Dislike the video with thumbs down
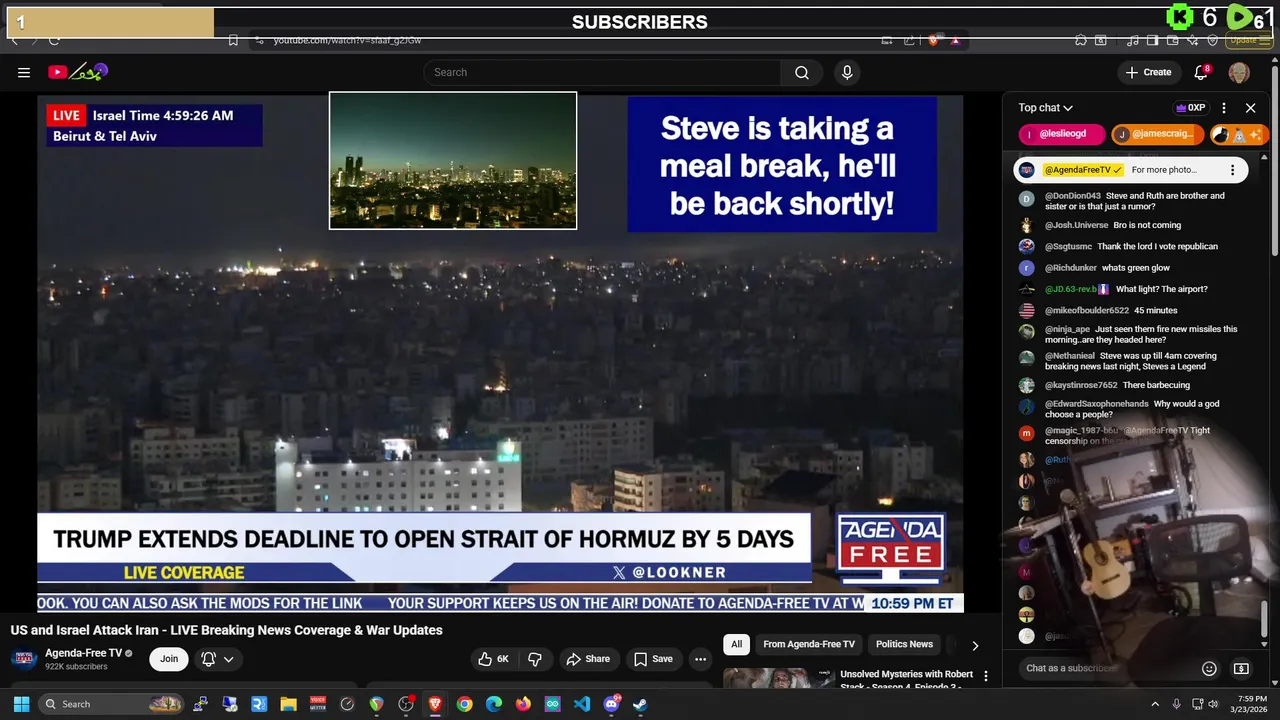Image resolution: width=1280 pixels, height=720 pixels. point(535,659)
